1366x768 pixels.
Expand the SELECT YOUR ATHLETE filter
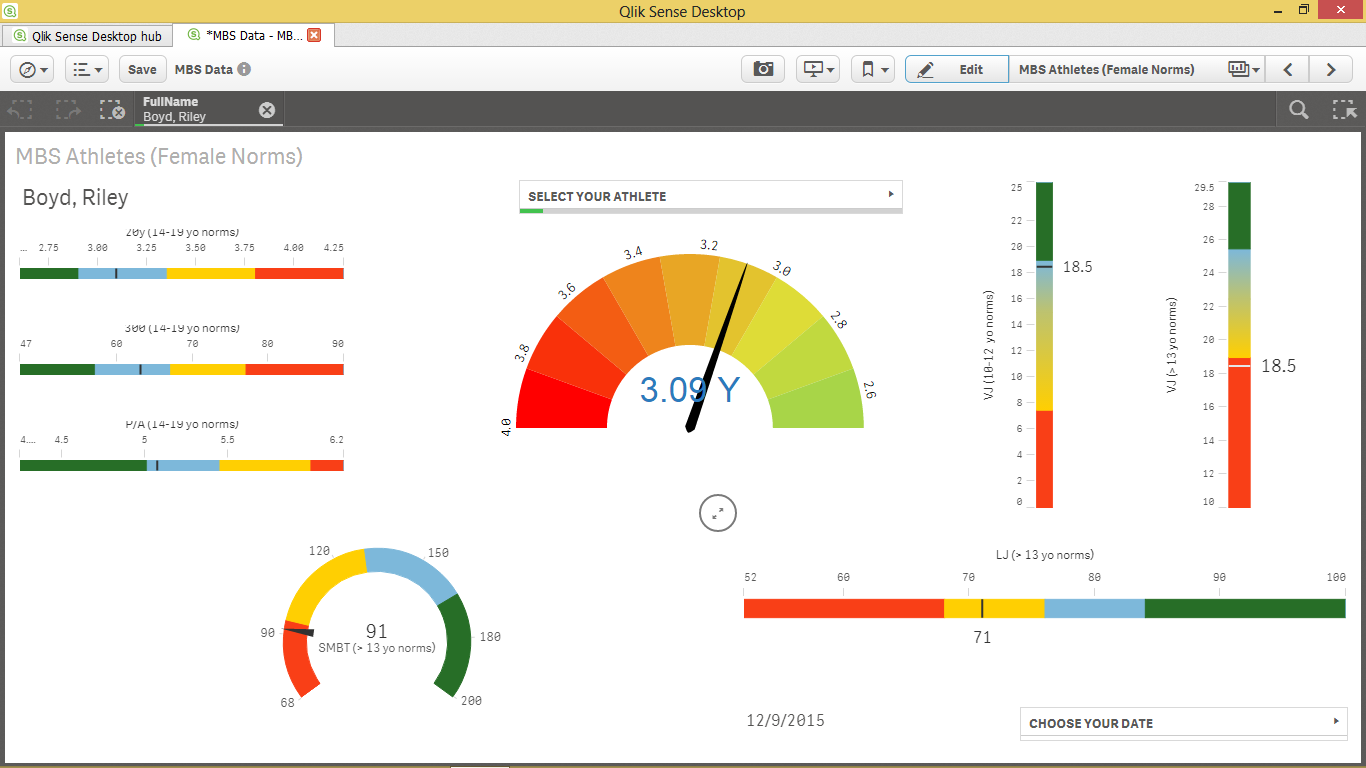tap(710, 196)
